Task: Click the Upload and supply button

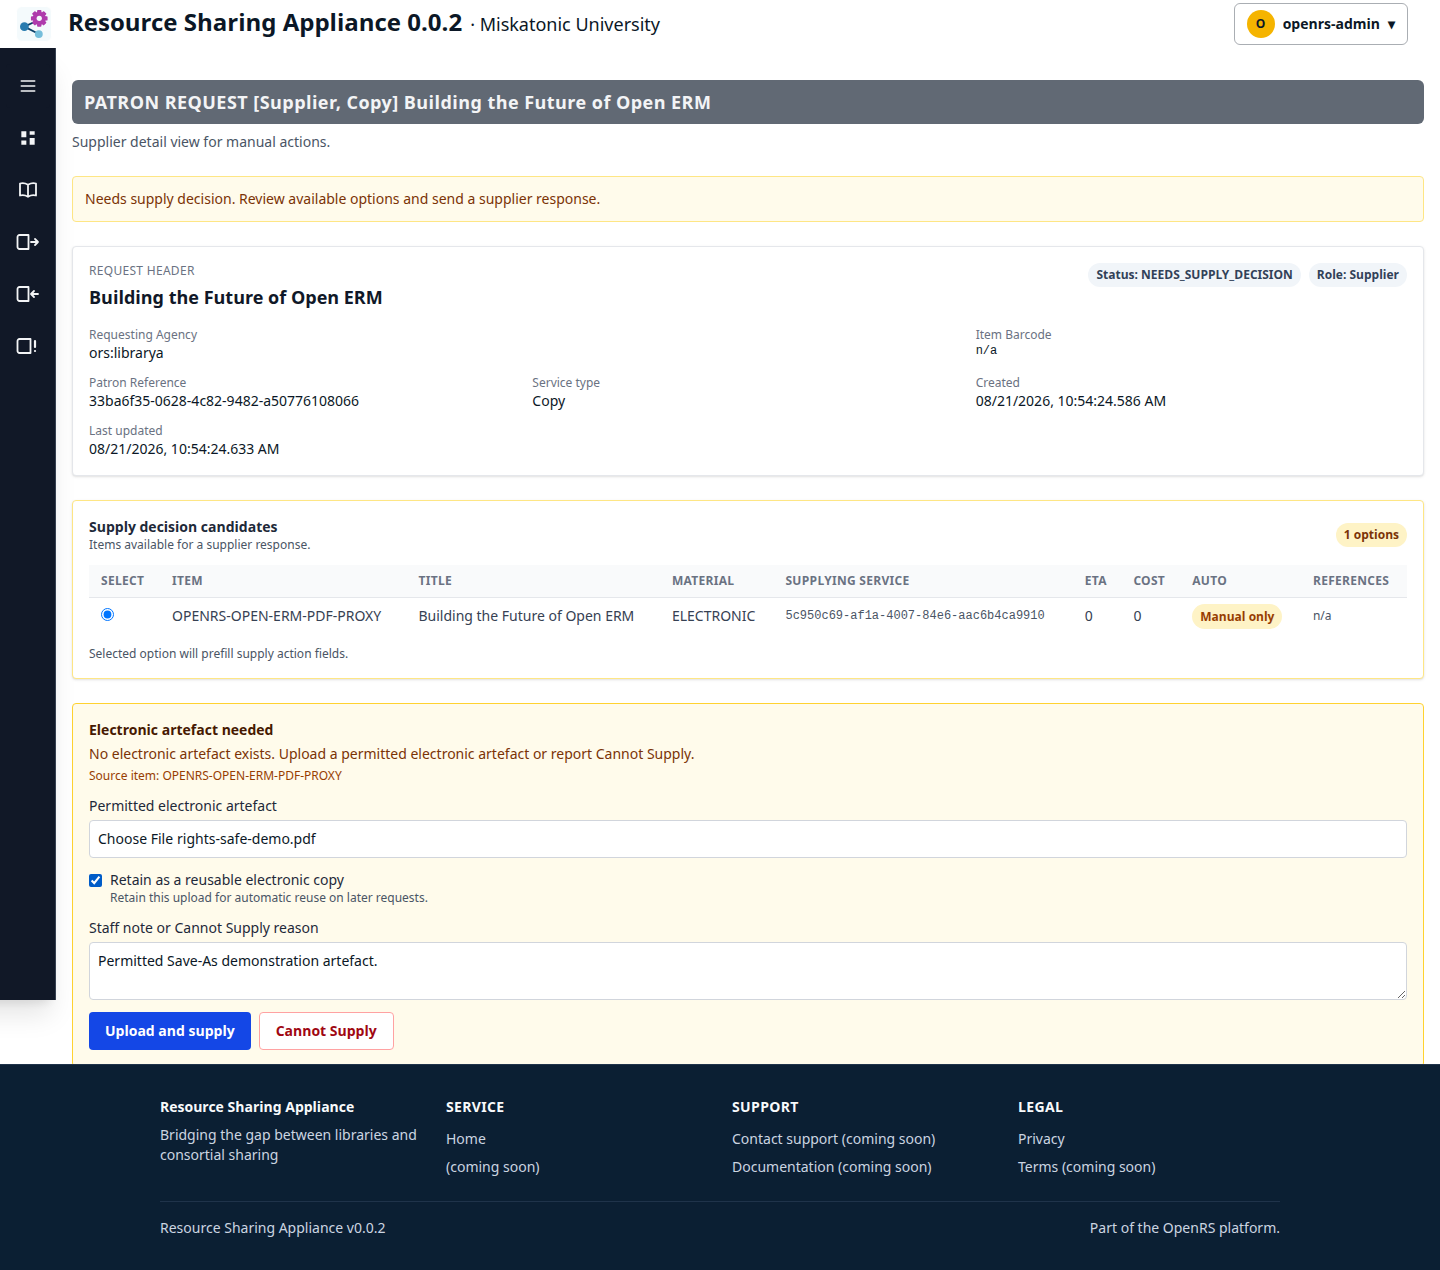Action: tap(170, 1031)
